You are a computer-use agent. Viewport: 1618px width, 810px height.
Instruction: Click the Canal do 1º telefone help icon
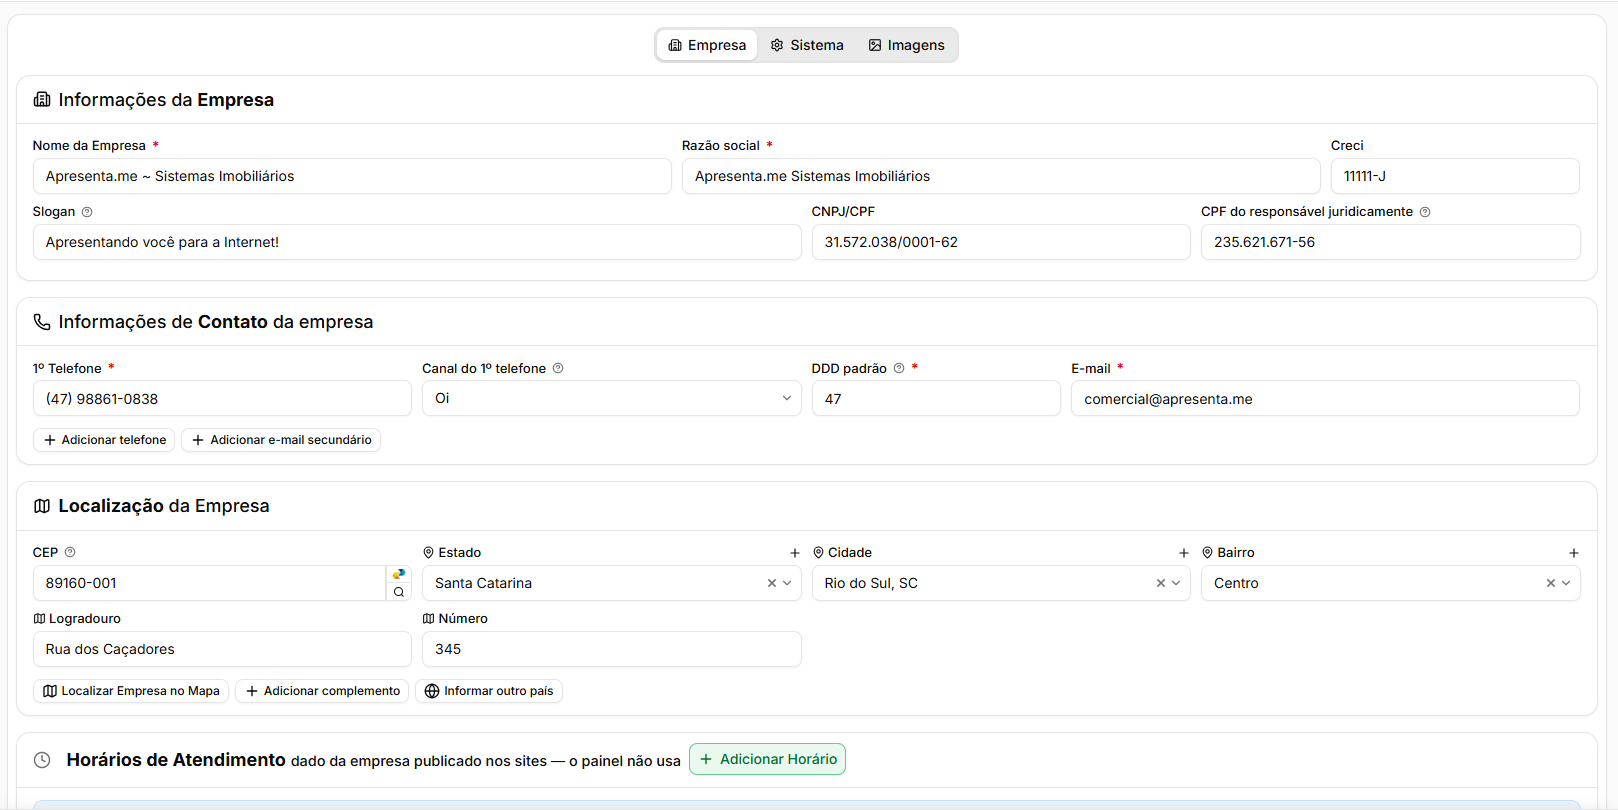point(558,368)
